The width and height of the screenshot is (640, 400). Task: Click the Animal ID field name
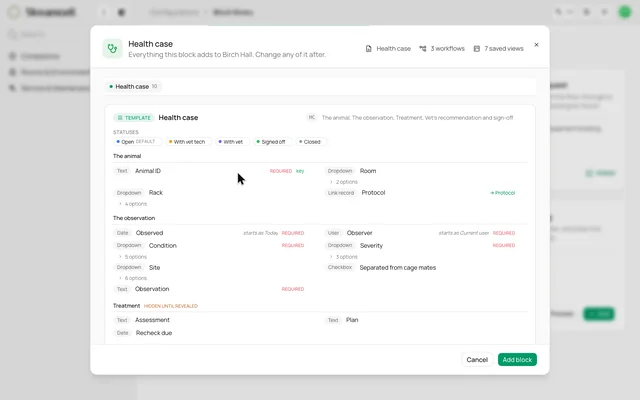148,171
